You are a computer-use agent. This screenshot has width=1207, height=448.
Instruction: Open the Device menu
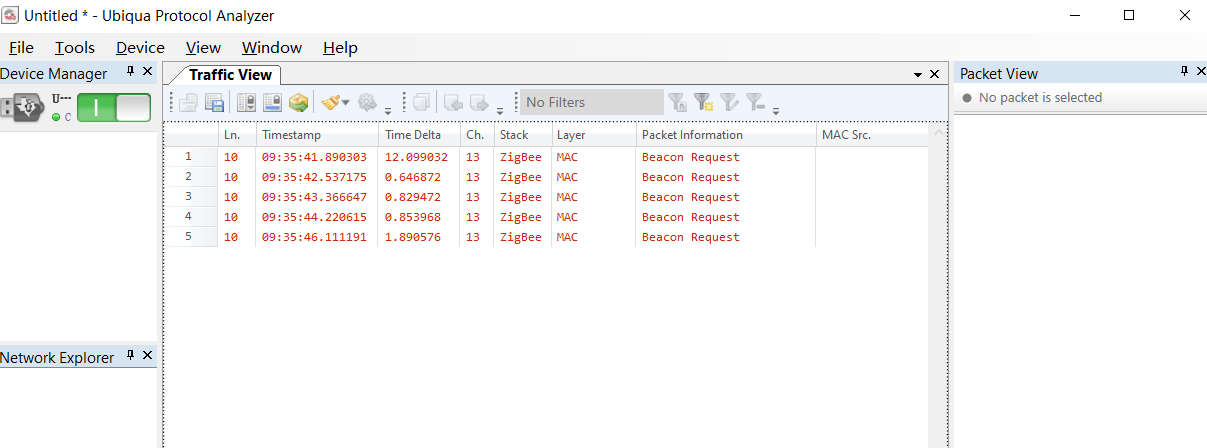[x=140, y=47]
